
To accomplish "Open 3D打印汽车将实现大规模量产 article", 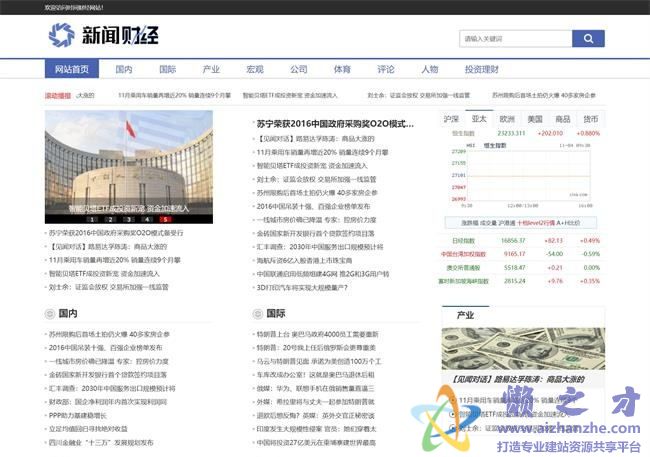I will 302,287.
